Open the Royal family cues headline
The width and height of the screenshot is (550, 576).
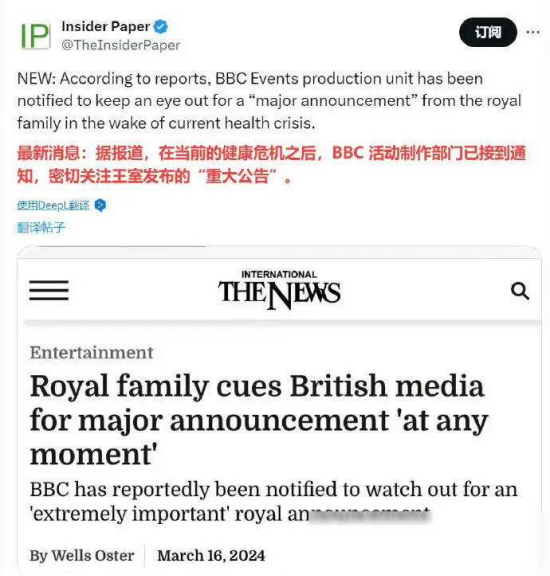(x=259, y=420)
